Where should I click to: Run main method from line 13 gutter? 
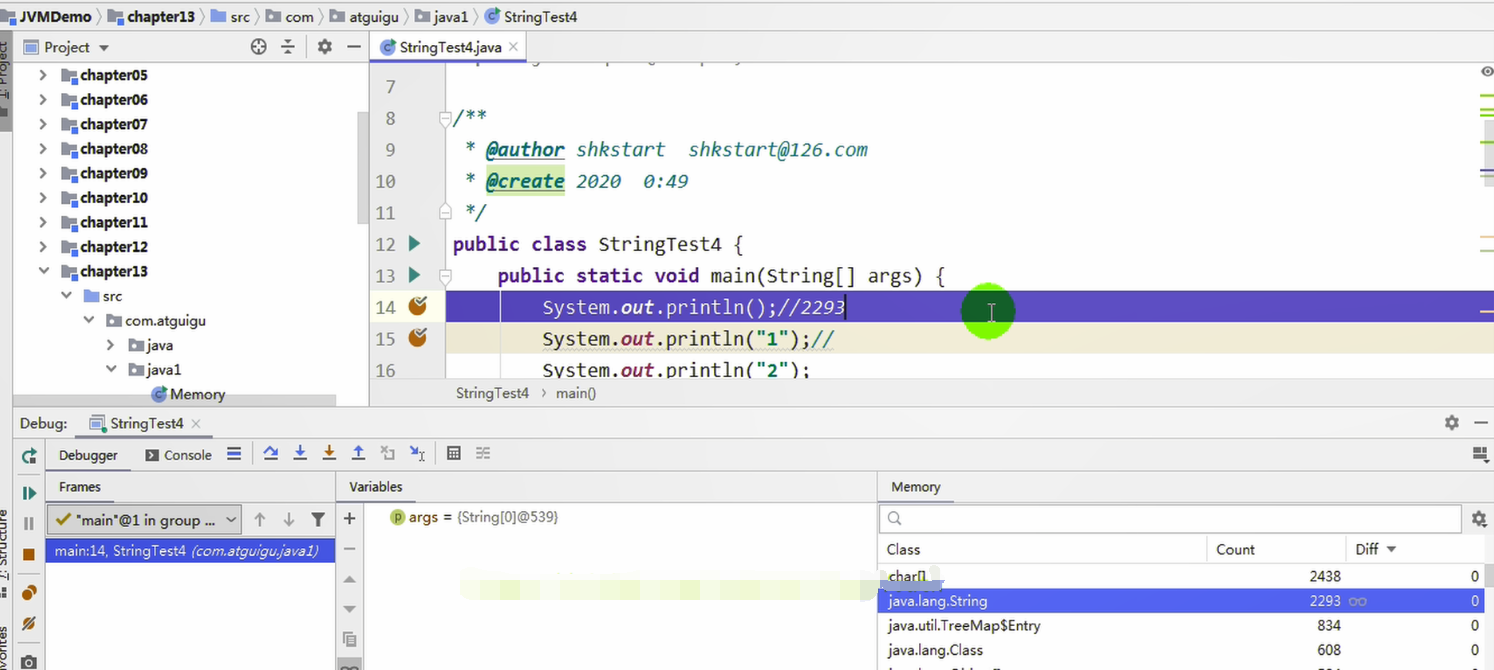click(x=415, y=275)
